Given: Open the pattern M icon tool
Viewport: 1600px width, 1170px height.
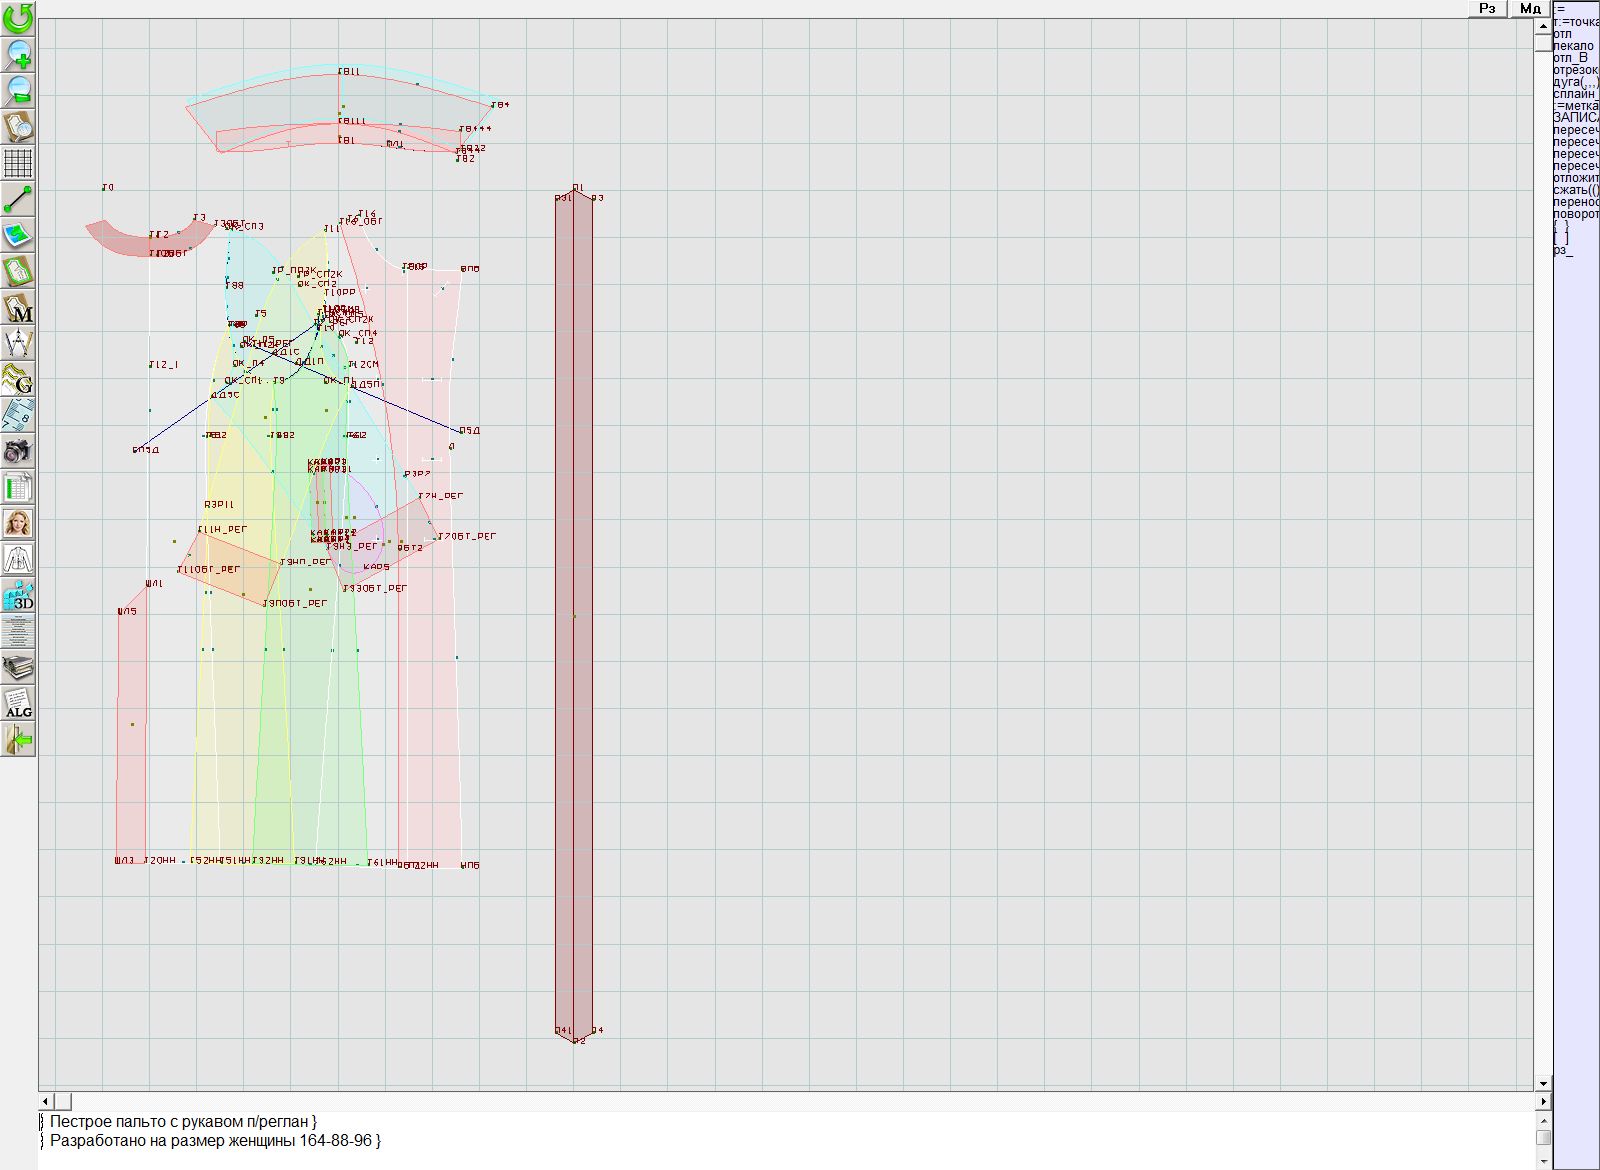Looking at the screenshot, I should (x=18, y=308).
